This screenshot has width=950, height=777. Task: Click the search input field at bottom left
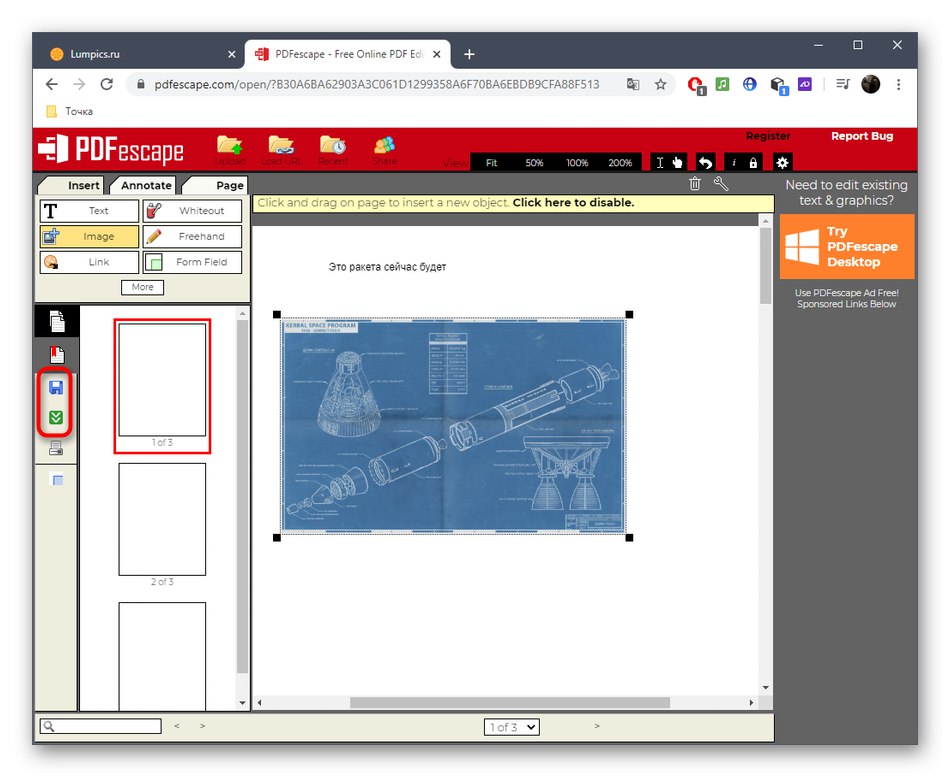pyautogui.click(x=100, y=725)
